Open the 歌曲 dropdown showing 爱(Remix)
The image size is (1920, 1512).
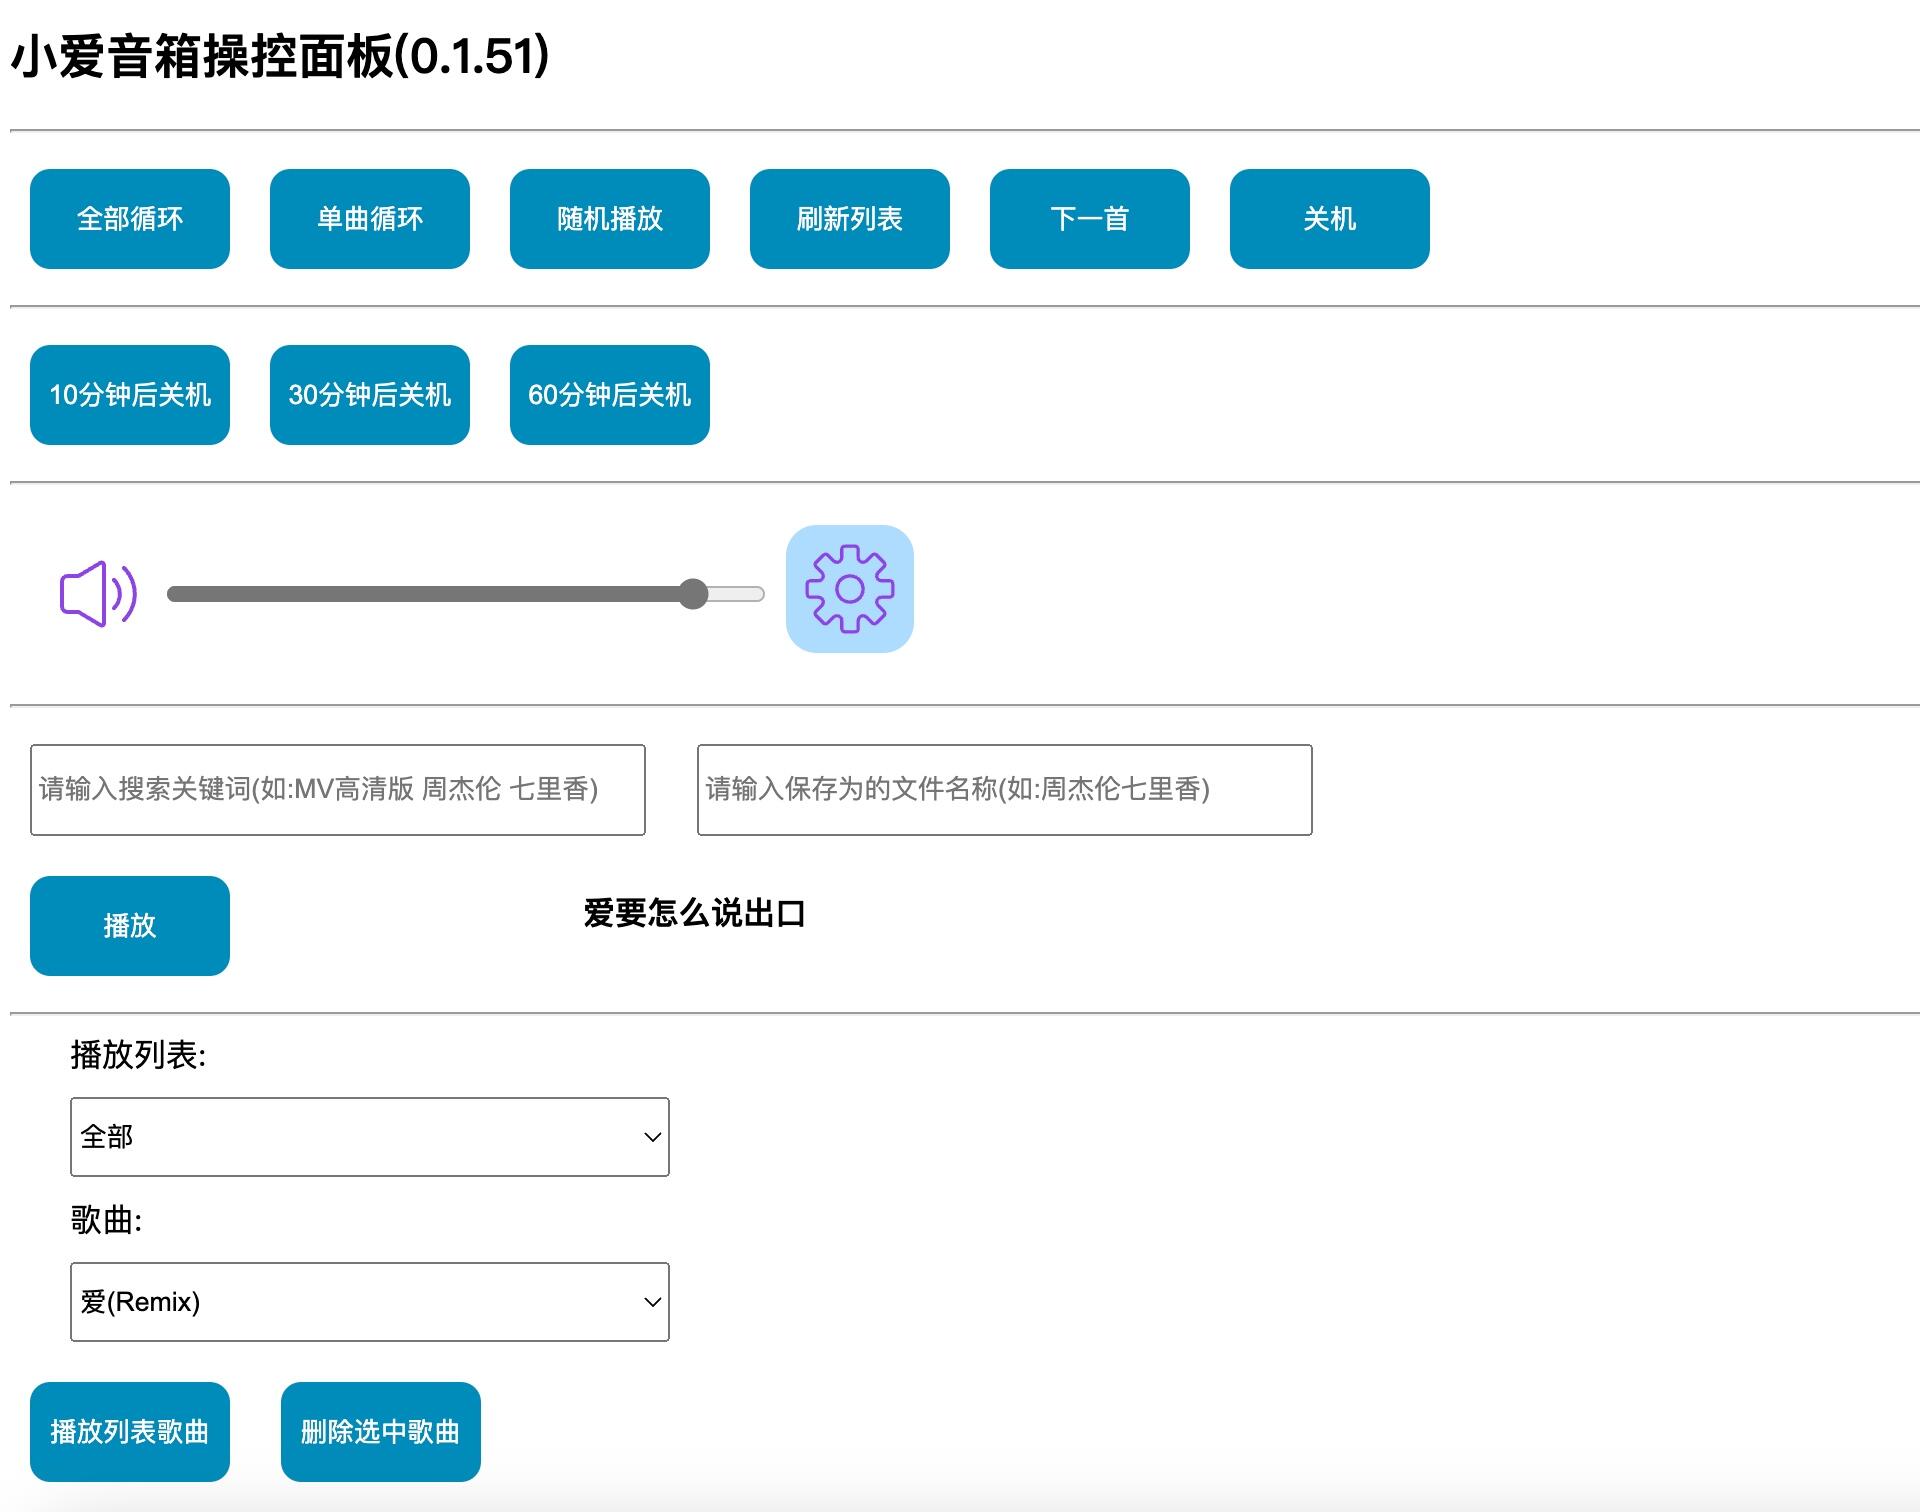click(370, 1302)
